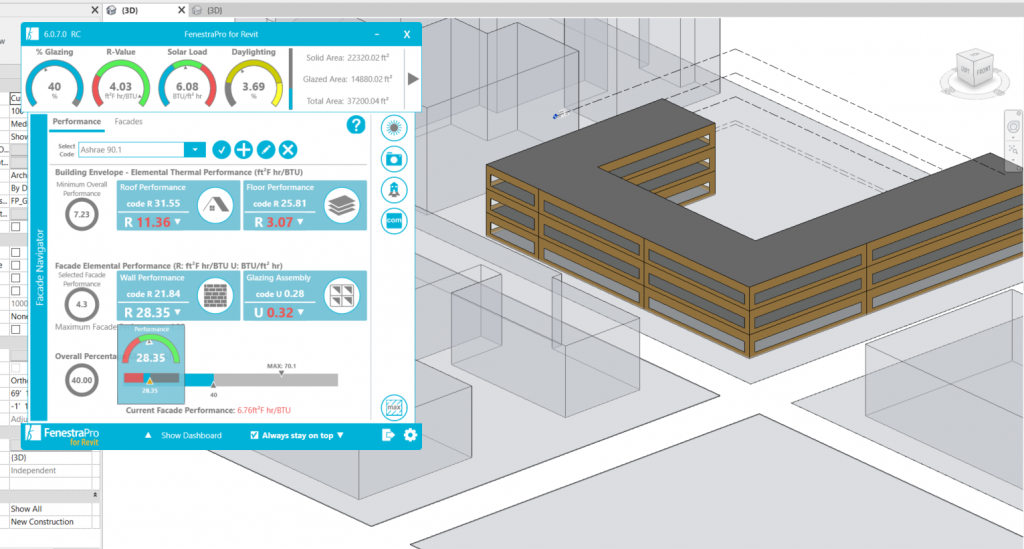The image size is (1024, 549).
Task: Select the Show All property row
Action: coord(51,509)
